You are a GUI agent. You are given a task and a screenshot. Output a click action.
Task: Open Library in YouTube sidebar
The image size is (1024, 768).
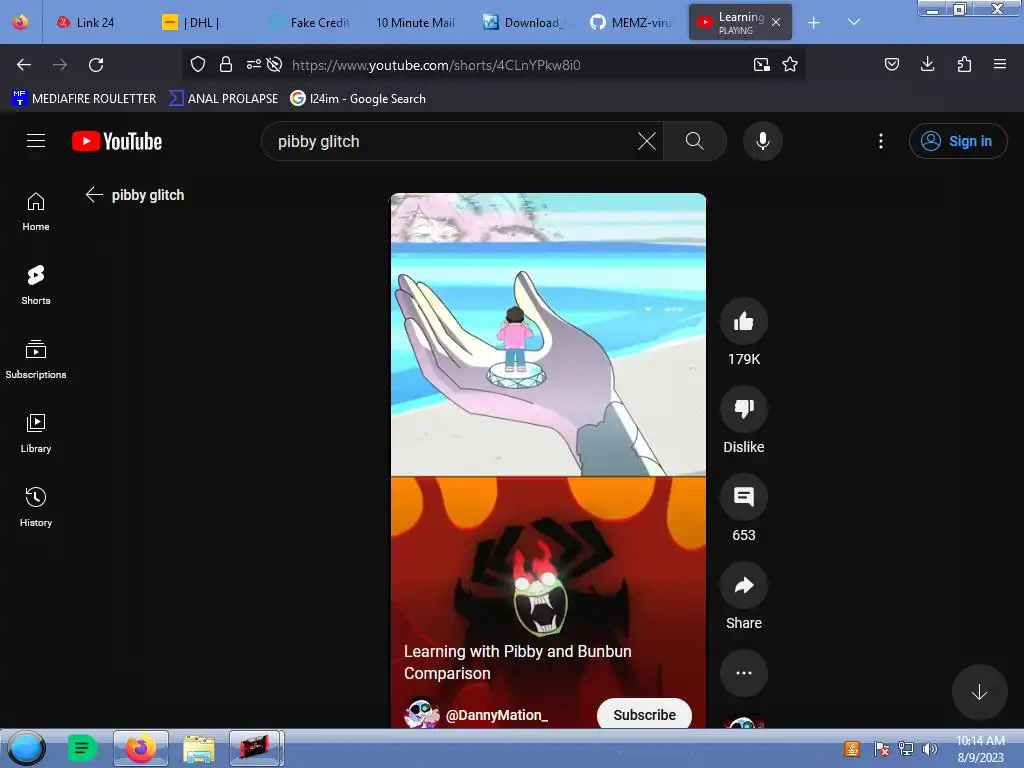(x=36, y=434)
